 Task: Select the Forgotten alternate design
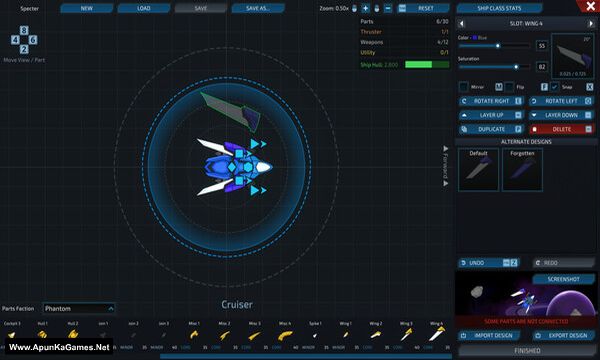[x=522, y=169]
